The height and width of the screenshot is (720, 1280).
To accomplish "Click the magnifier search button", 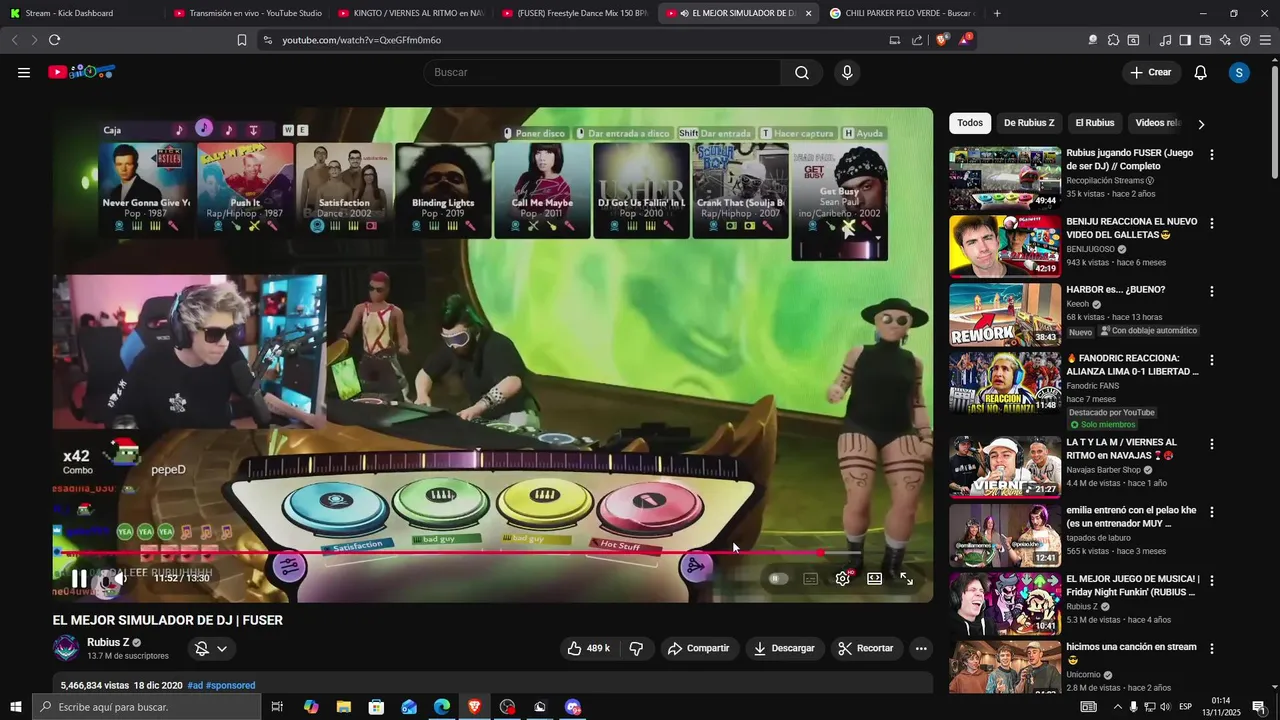I will pos(802,72).
